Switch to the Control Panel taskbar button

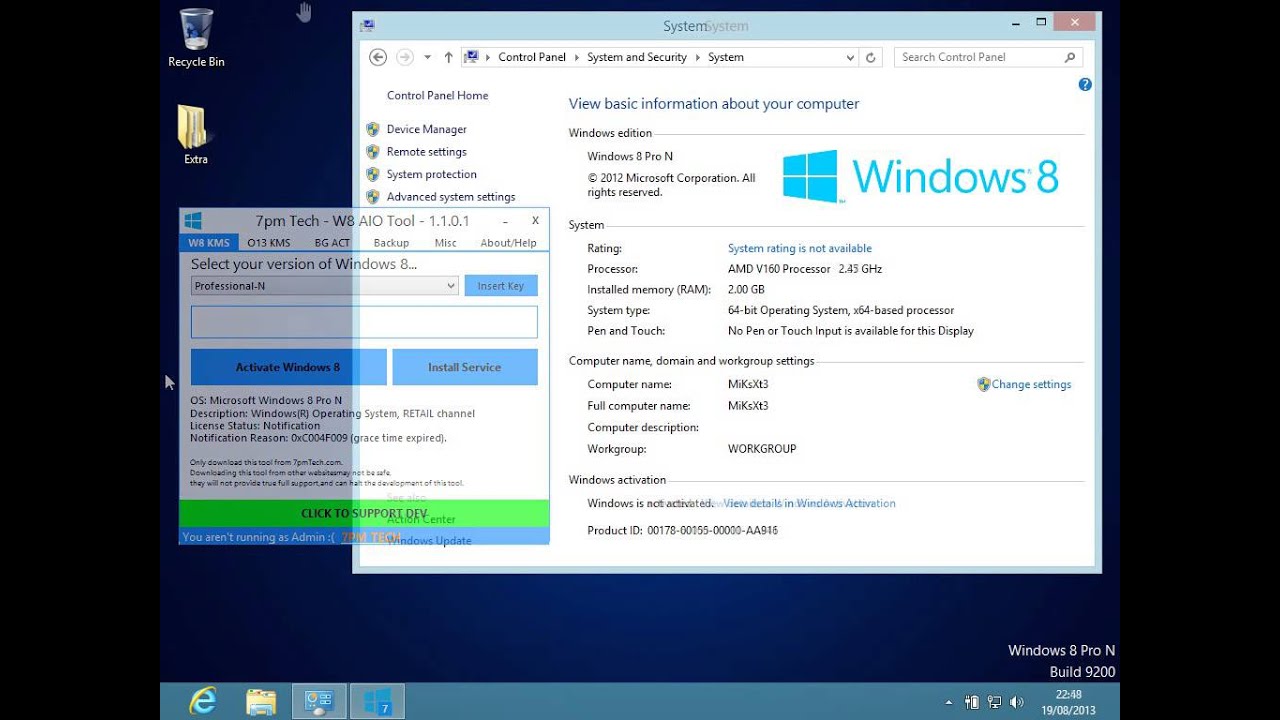319,701
